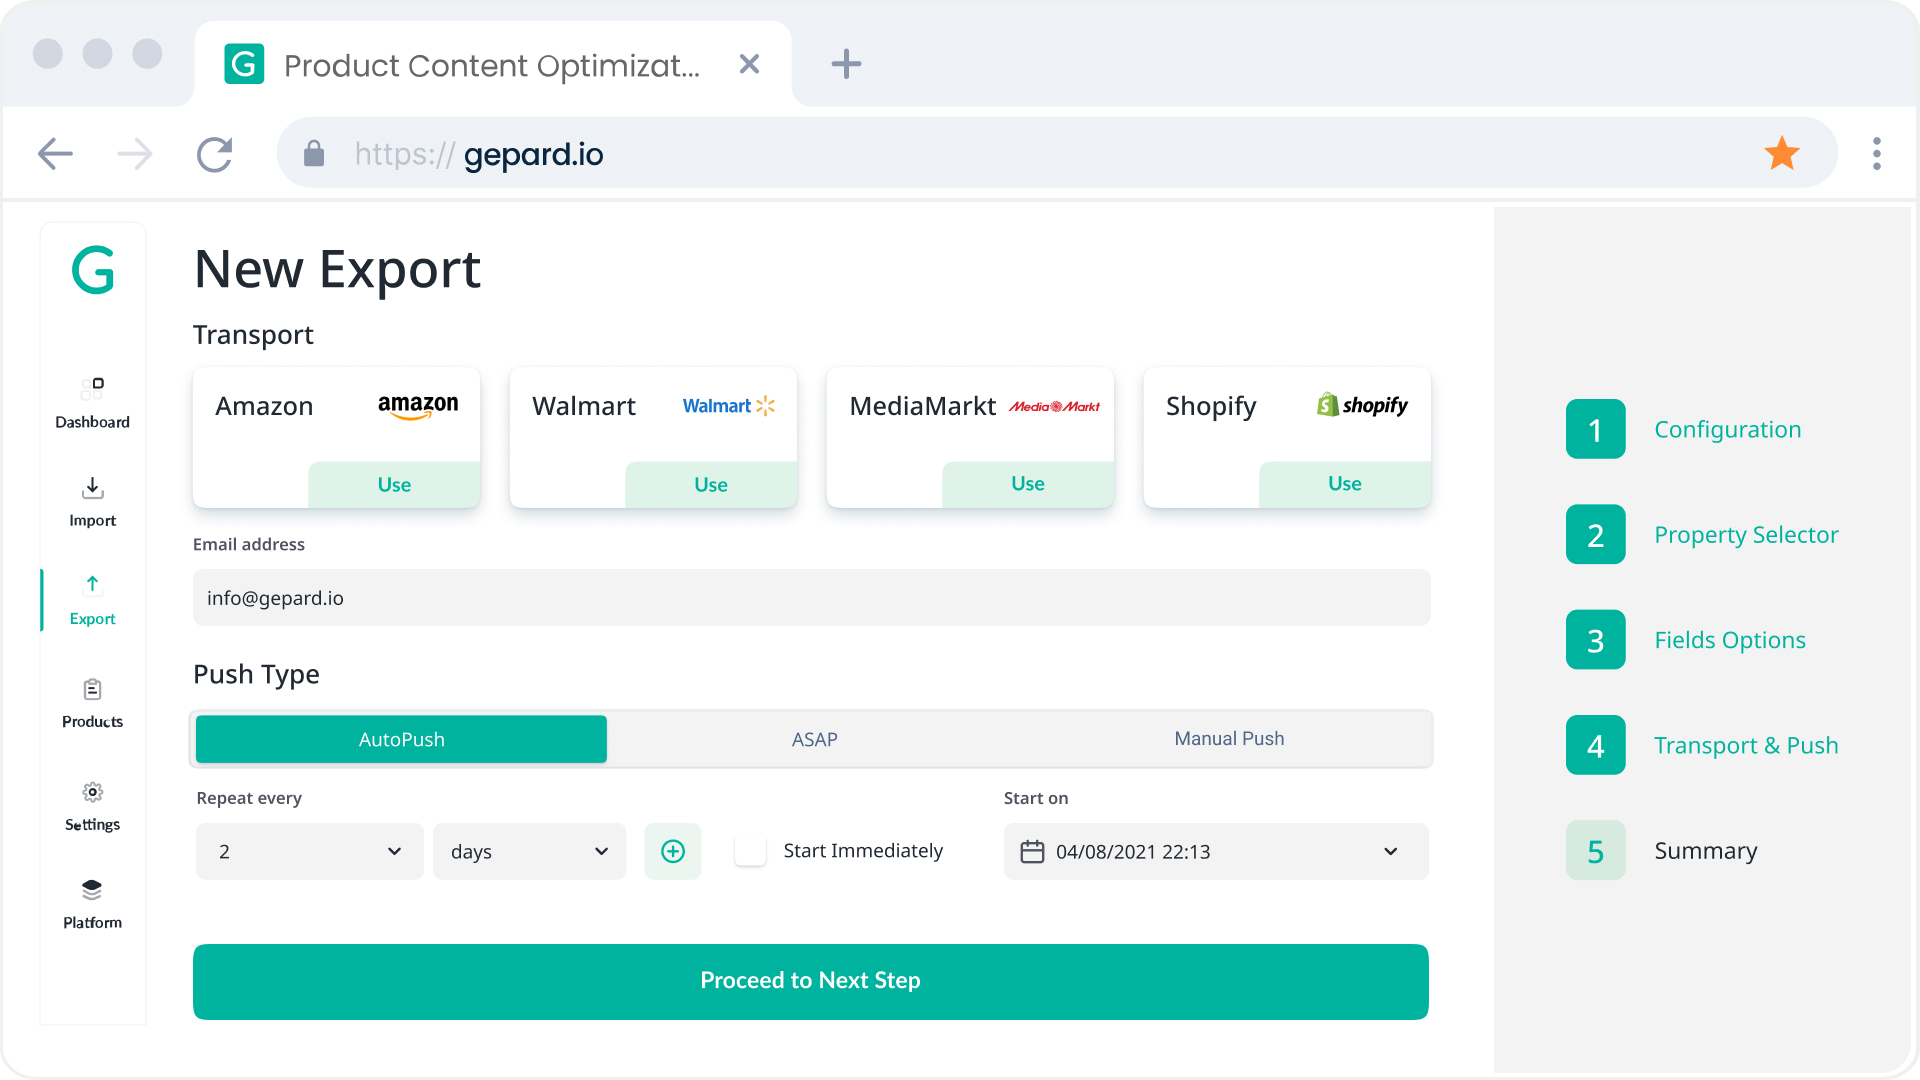Click the Amazon logo on card
The height and width of the screenshot is (1080, 1920).
418,406
